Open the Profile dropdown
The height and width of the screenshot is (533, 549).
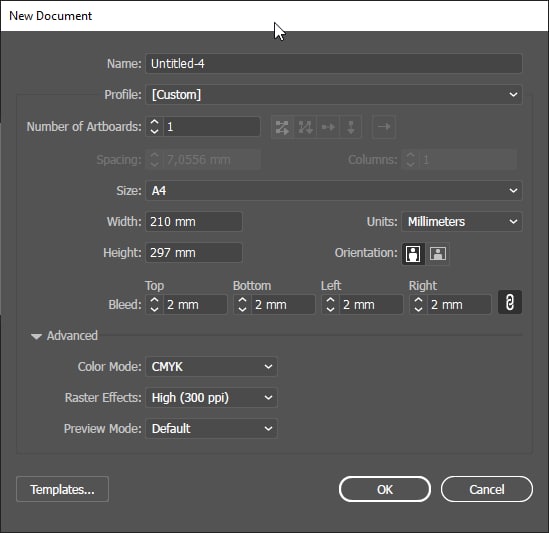[x=334, y=95]
